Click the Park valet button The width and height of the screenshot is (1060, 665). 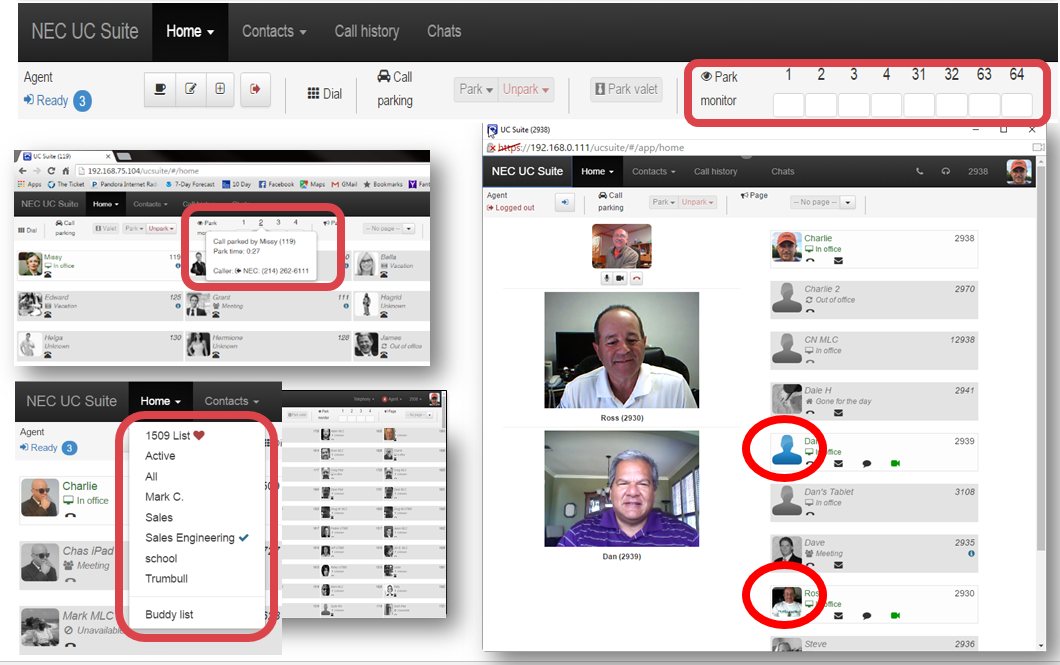pos(626,89)
